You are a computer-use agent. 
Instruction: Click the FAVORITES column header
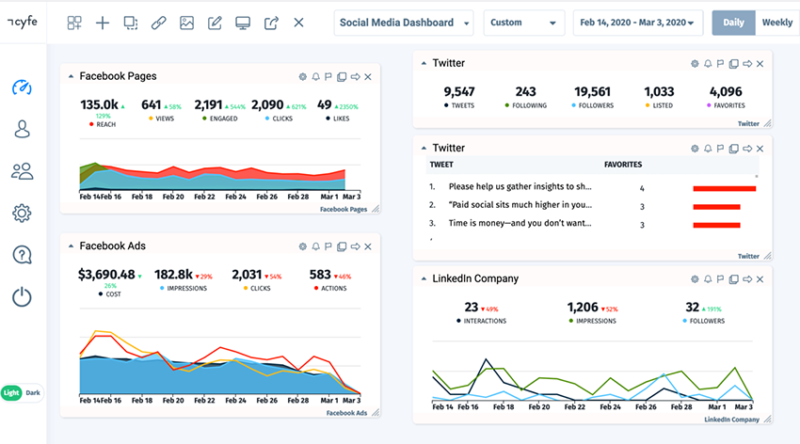(x=623, y=165)
